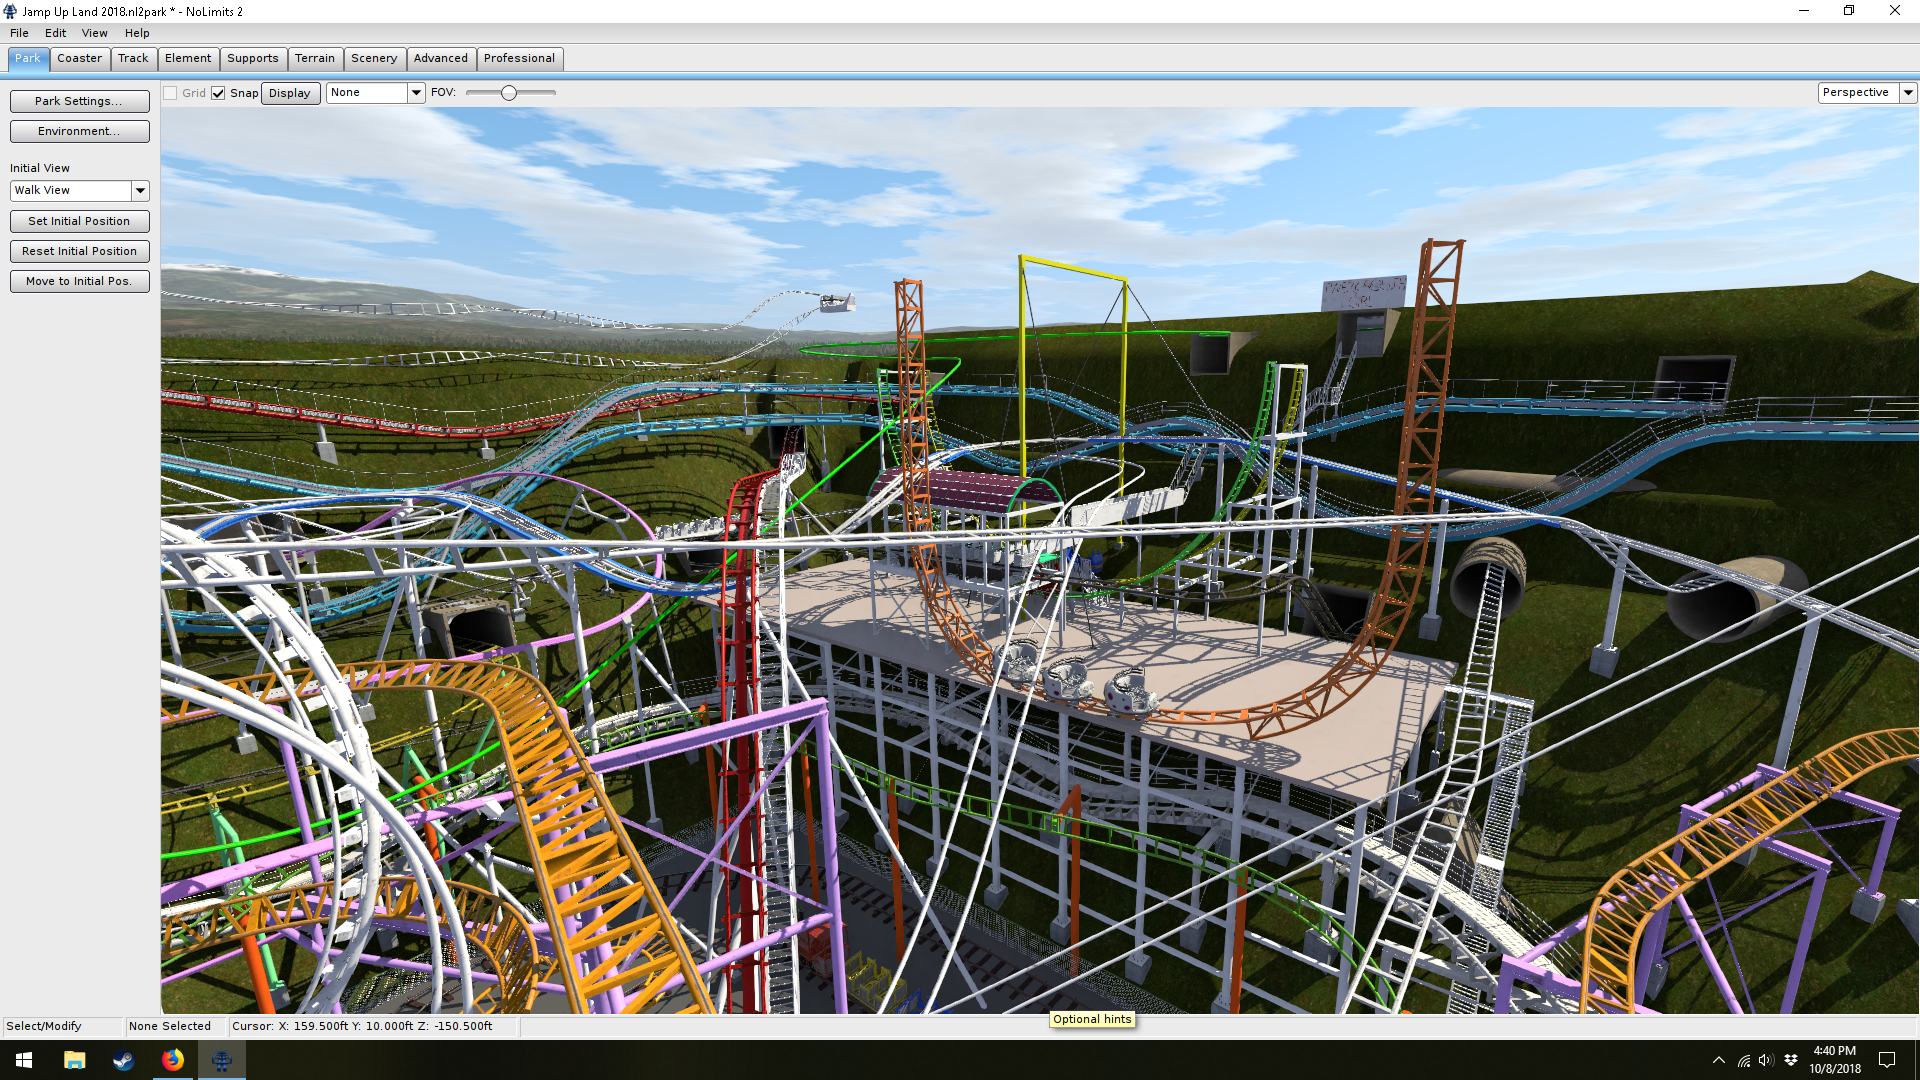Launch Steam from the taskbar

[x=123, y=1060]
